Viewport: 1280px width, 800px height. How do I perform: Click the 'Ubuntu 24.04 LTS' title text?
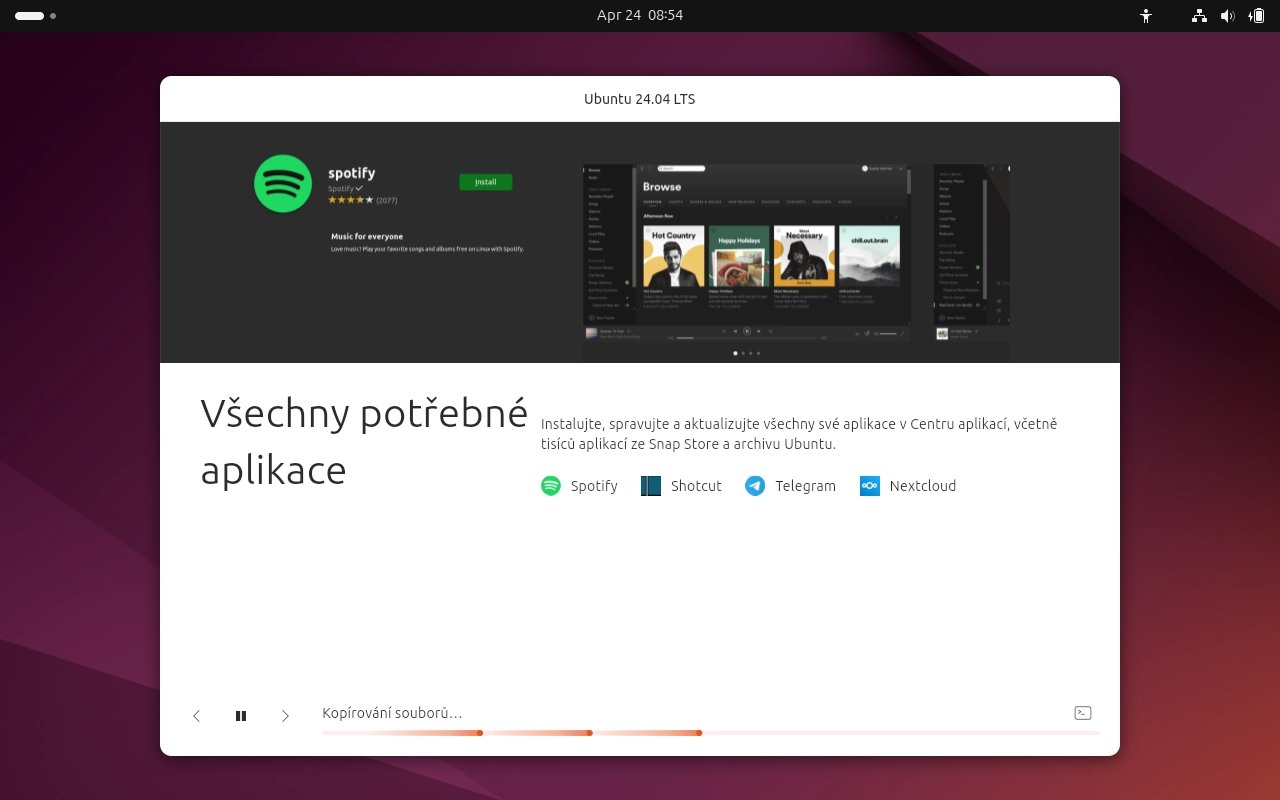point(640,99)
